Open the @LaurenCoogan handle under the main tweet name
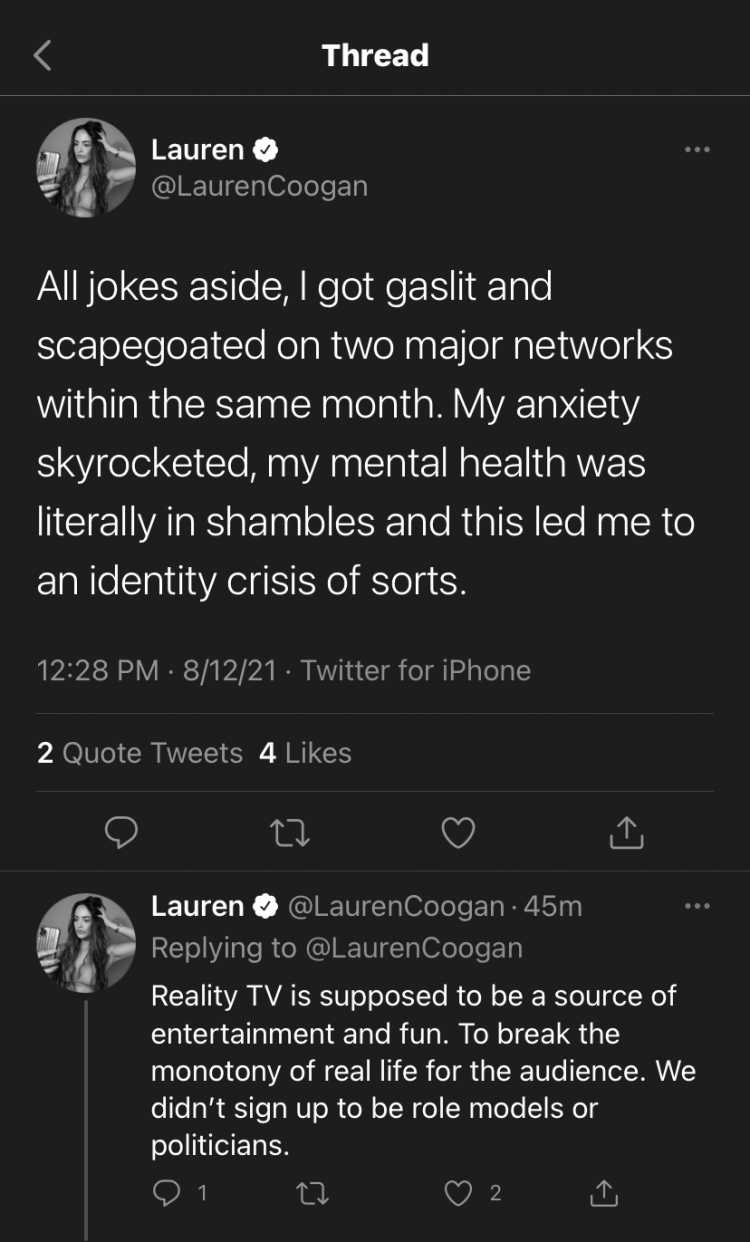This screenshot has width=750, height=1242. (x=259, y=186)
